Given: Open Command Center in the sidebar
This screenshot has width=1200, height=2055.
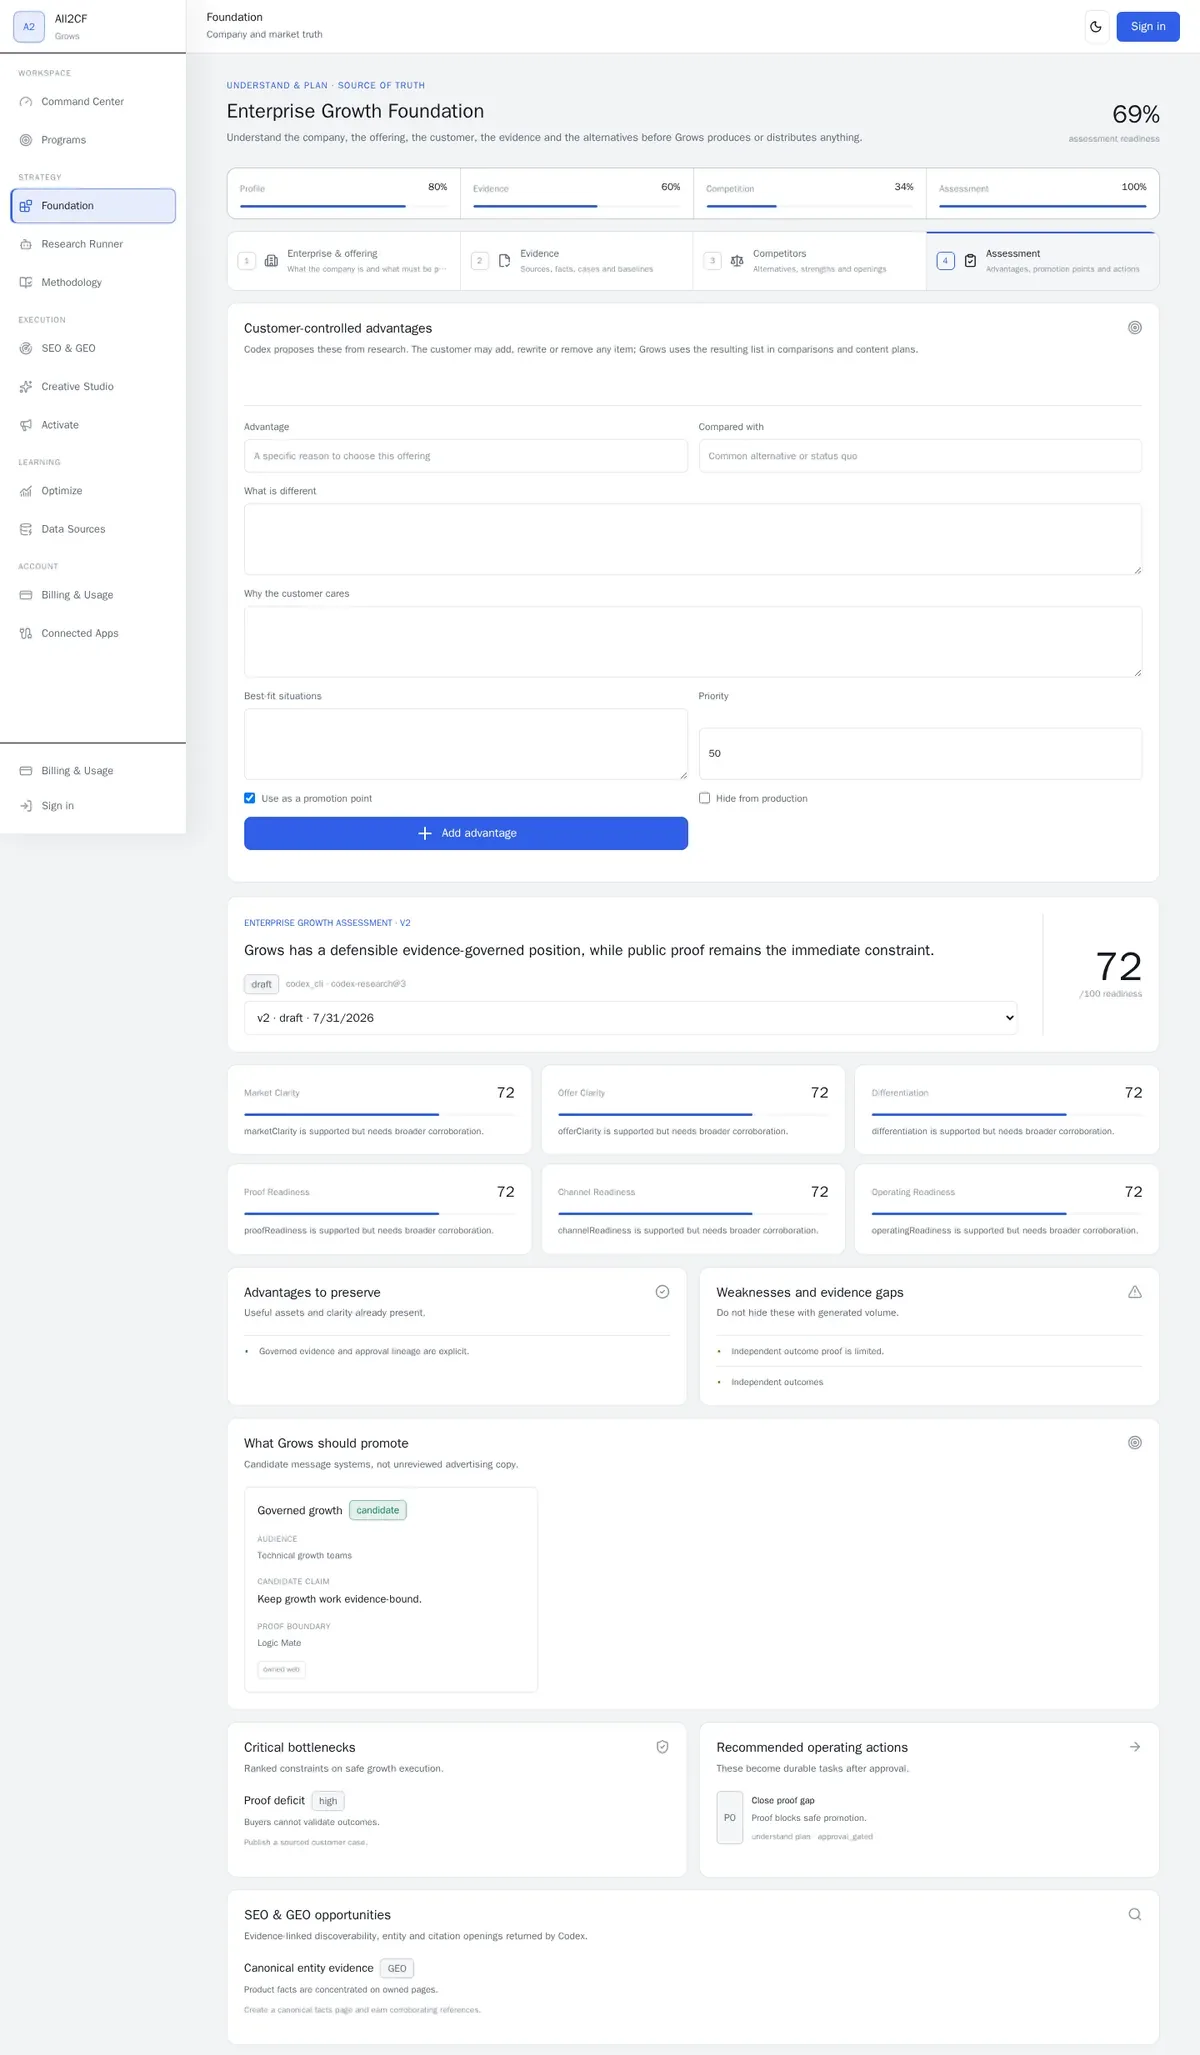Looking at the screenshot, I should pos(93,102).
